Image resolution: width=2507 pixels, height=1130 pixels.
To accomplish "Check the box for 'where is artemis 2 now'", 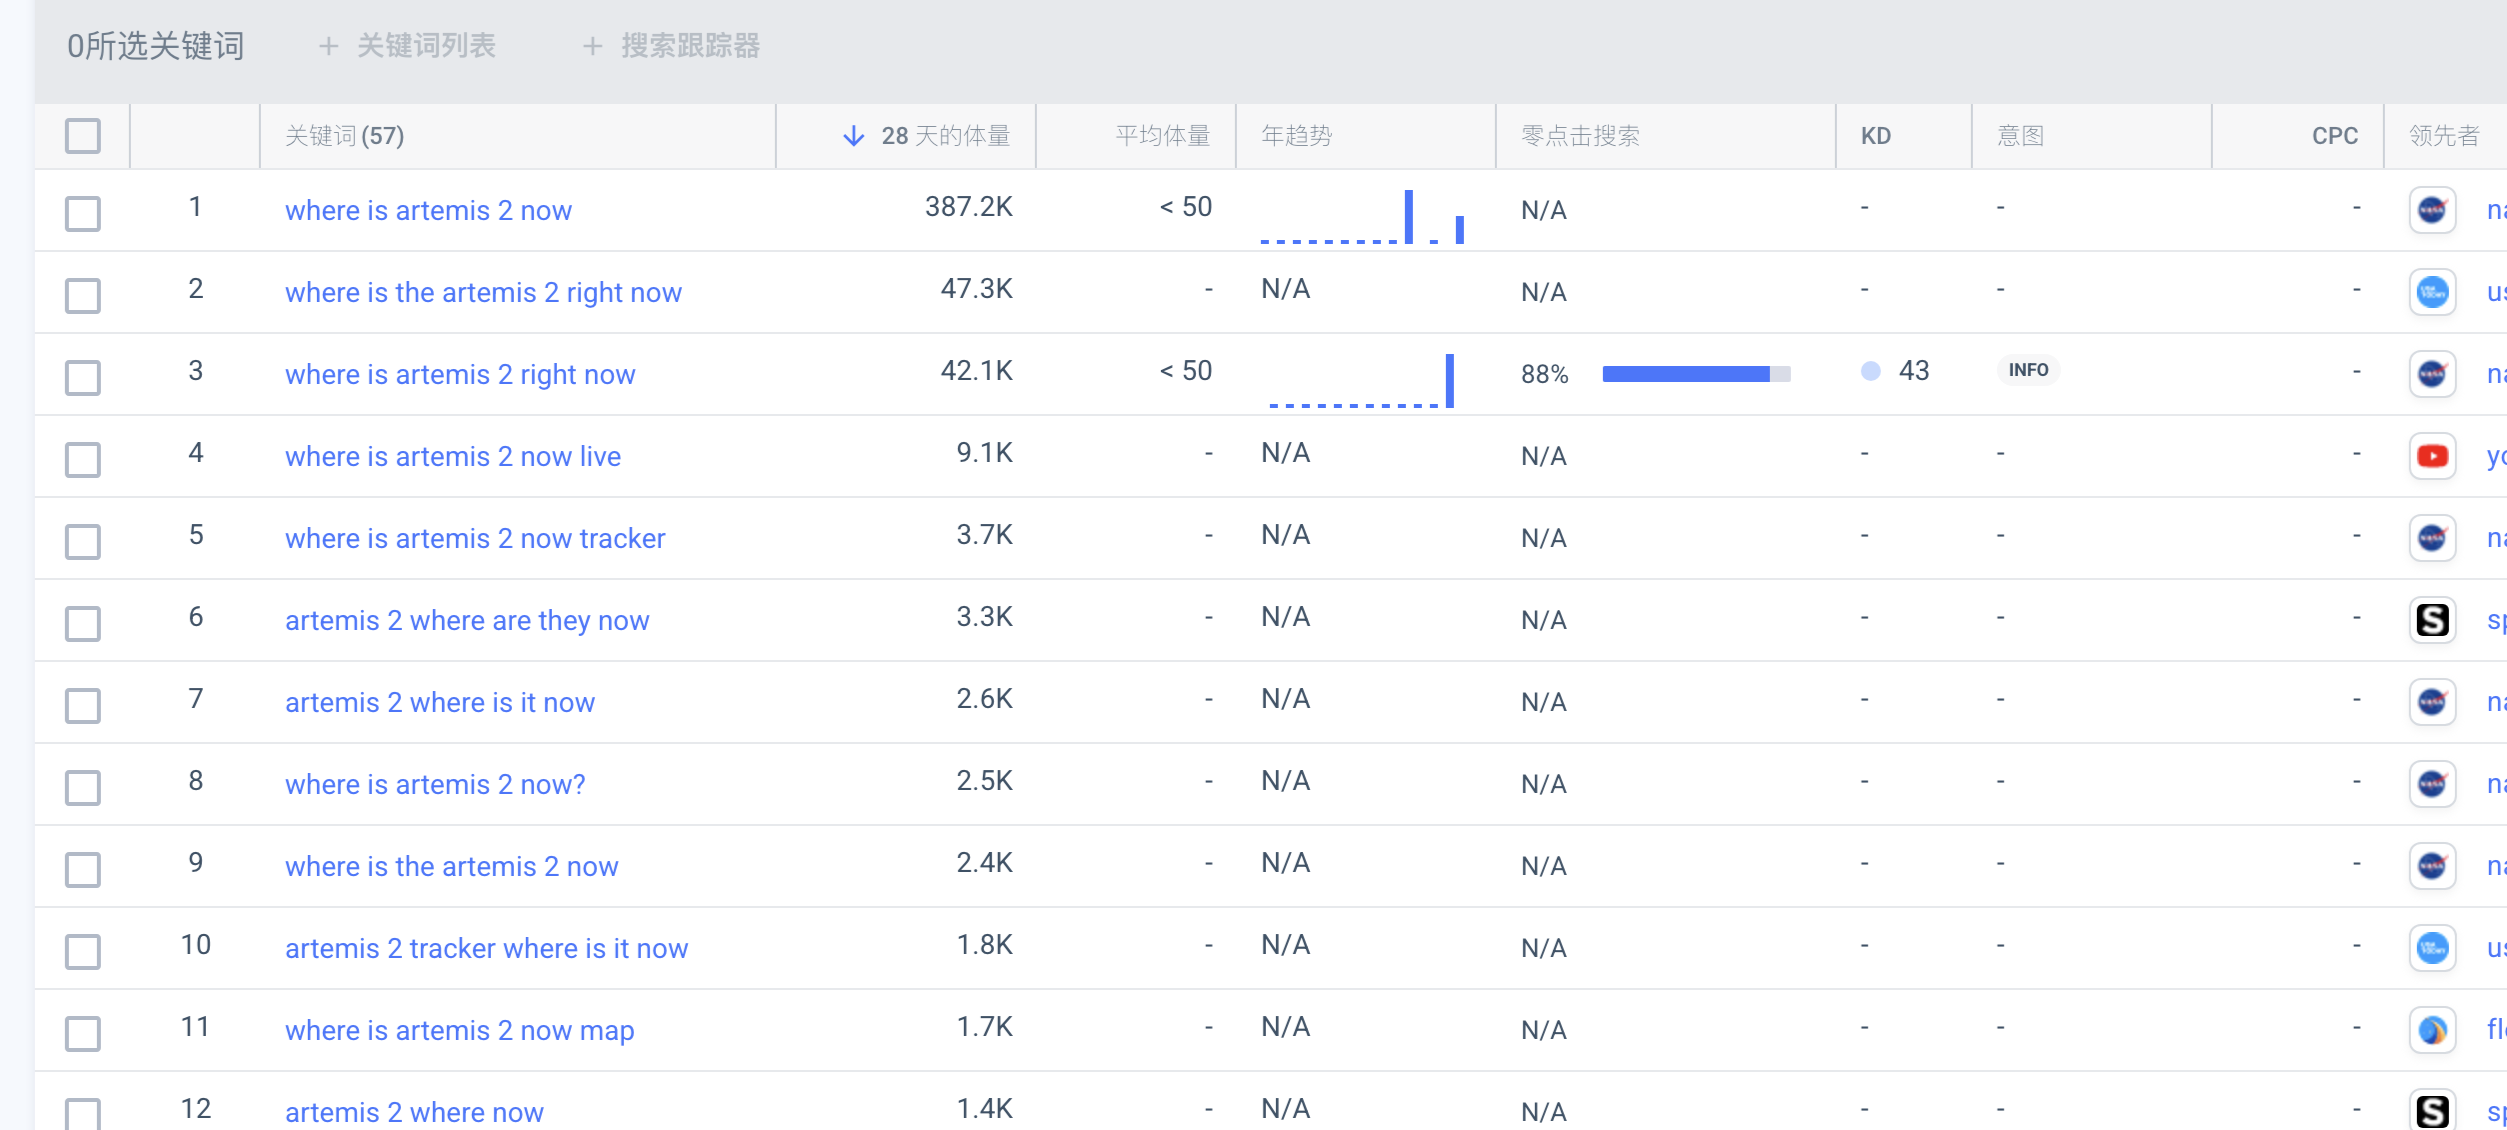I will click(83, 212).
